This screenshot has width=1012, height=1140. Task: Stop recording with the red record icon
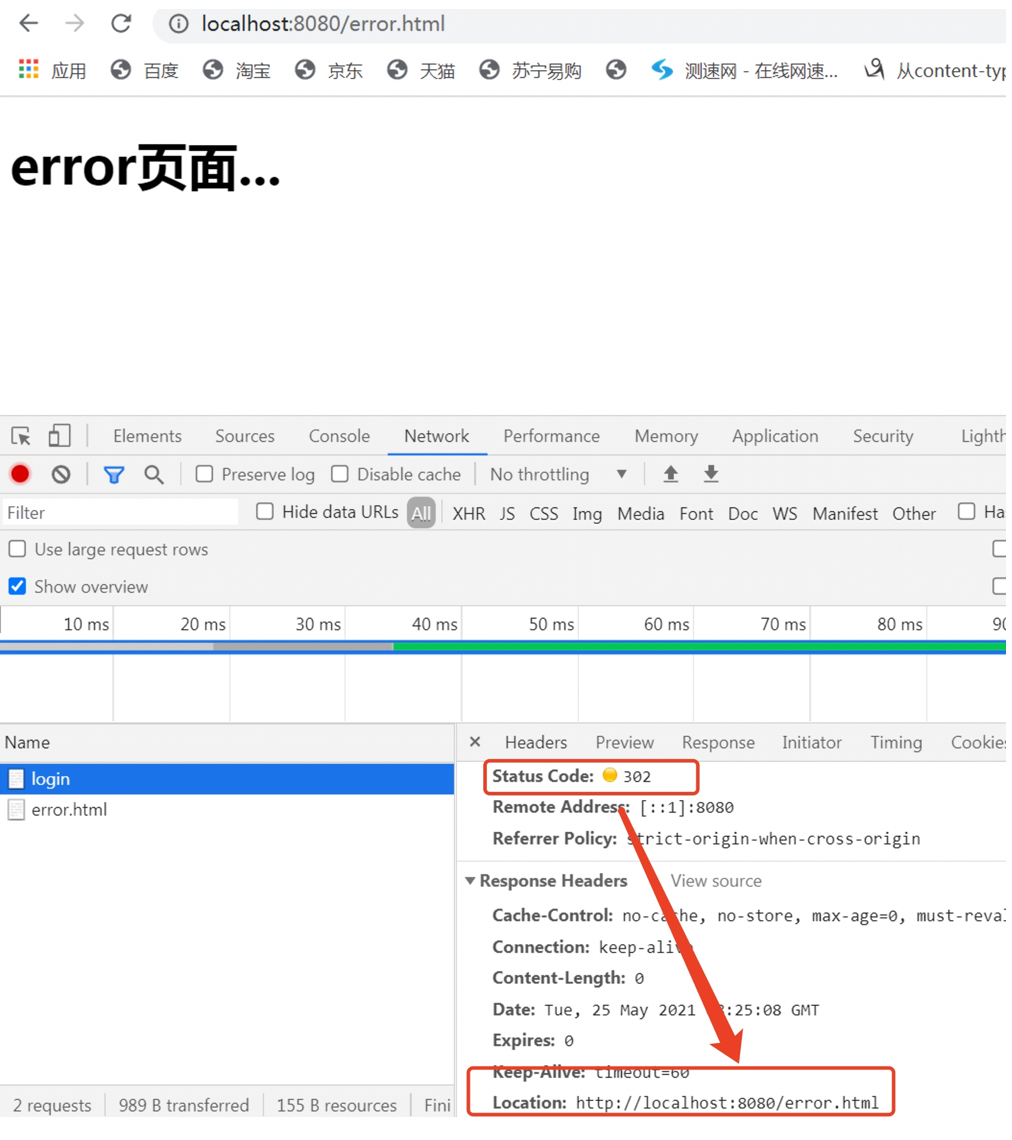20,475
